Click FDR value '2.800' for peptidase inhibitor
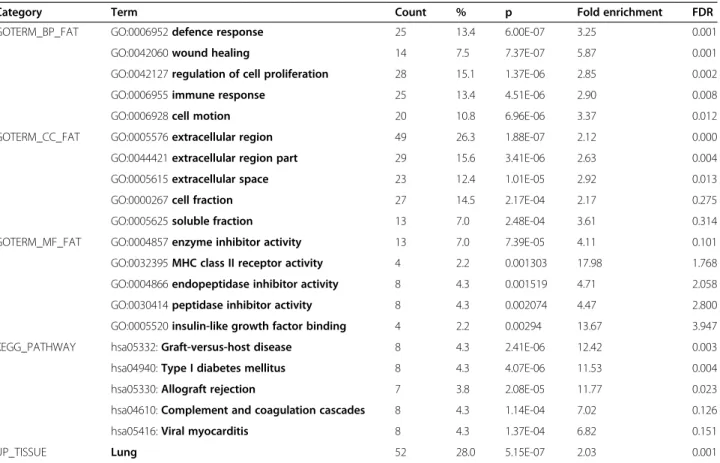The width and height of the screenshot is (720, 463). point(705,305)
